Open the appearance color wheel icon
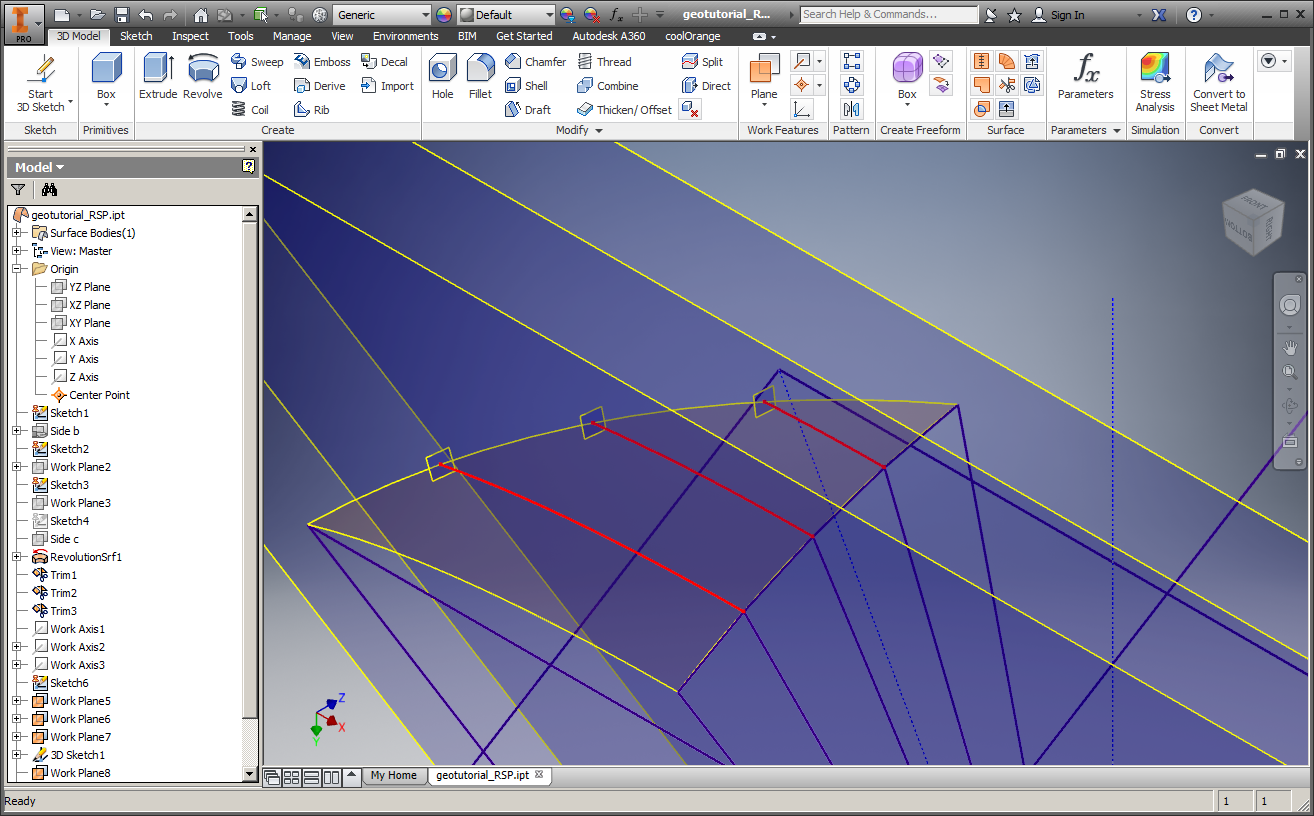Viewport: 1314px width, 816px height. (x=444, y=15)
